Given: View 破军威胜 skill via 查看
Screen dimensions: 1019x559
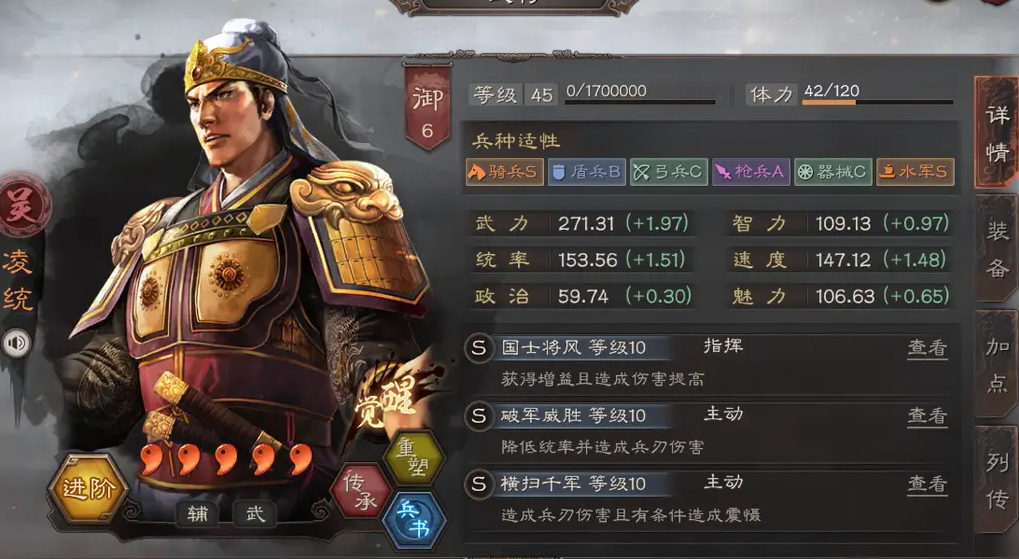Looking at the screenshot, I should pyautogui.click(x=927, y=416).
